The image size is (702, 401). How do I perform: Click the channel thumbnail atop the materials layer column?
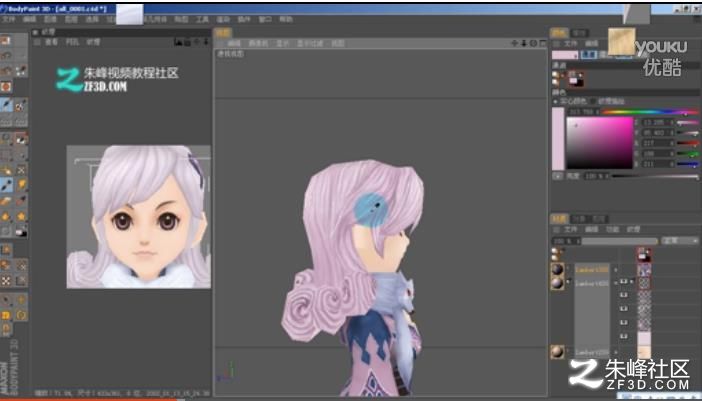[644, 255]
